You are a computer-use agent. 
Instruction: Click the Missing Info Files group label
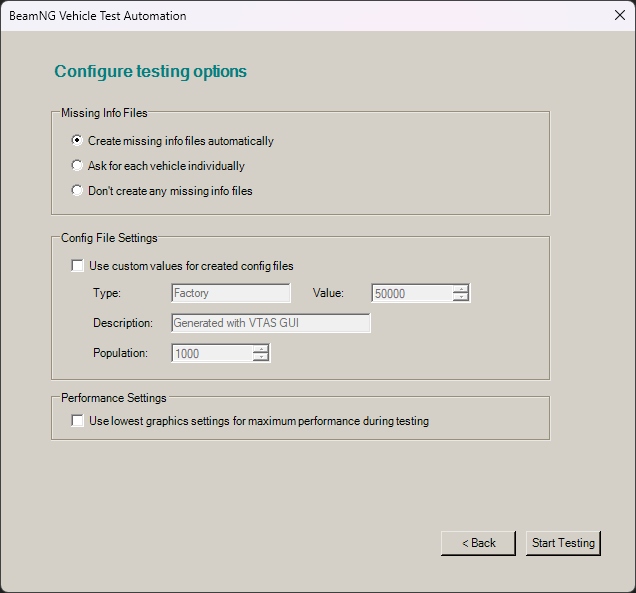point(104,113)
